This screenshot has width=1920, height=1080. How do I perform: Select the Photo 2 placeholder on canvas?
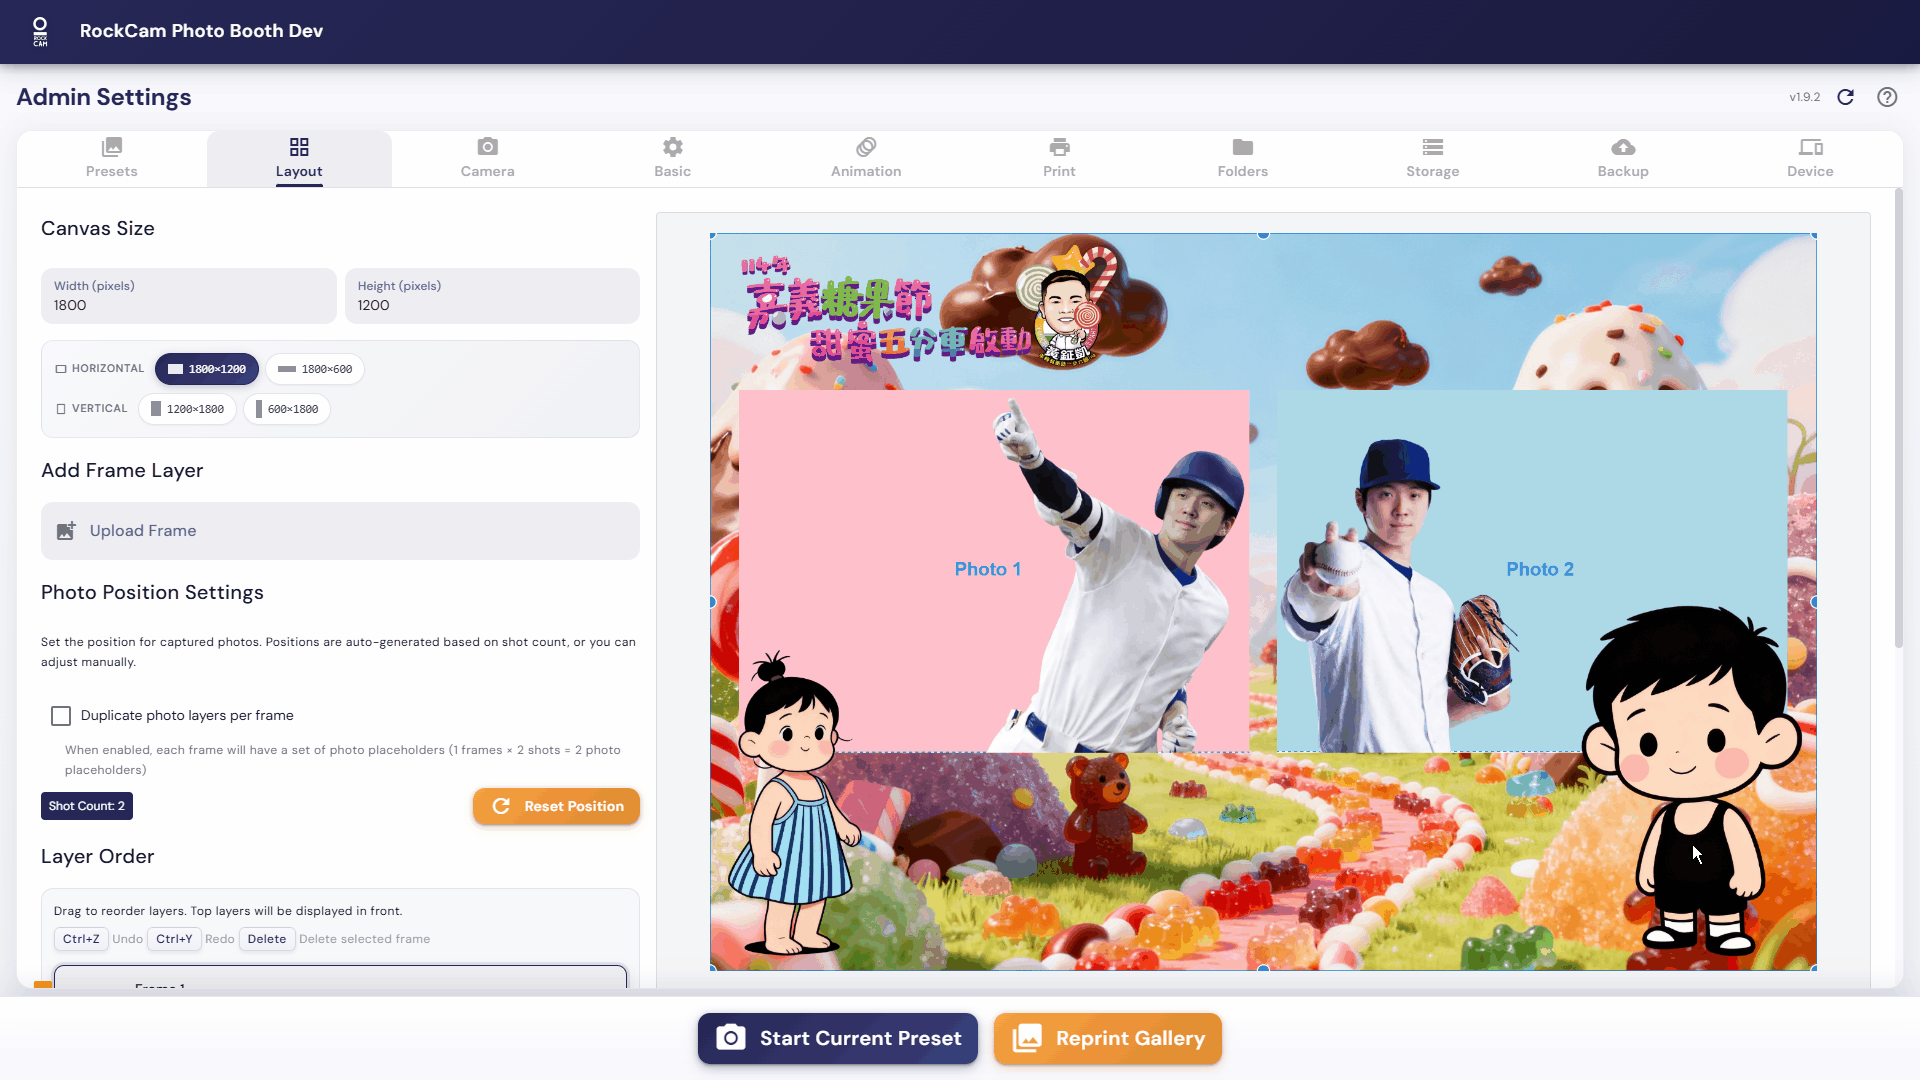[1539, 569]
